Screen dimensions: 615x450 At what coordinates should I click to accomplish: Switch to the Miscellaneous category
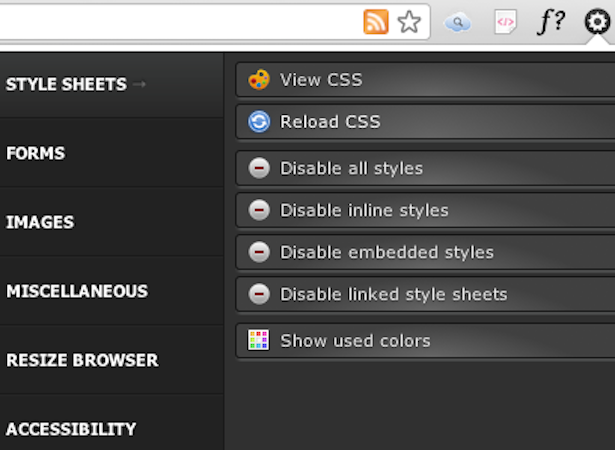point(111,291)
